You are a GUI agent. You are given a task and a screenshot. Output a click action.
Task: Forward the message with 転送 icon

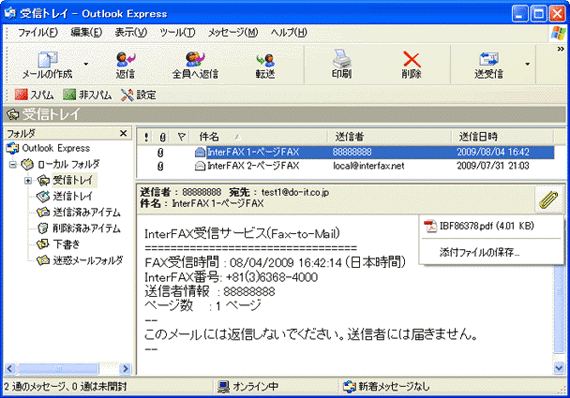pos(265,60)
